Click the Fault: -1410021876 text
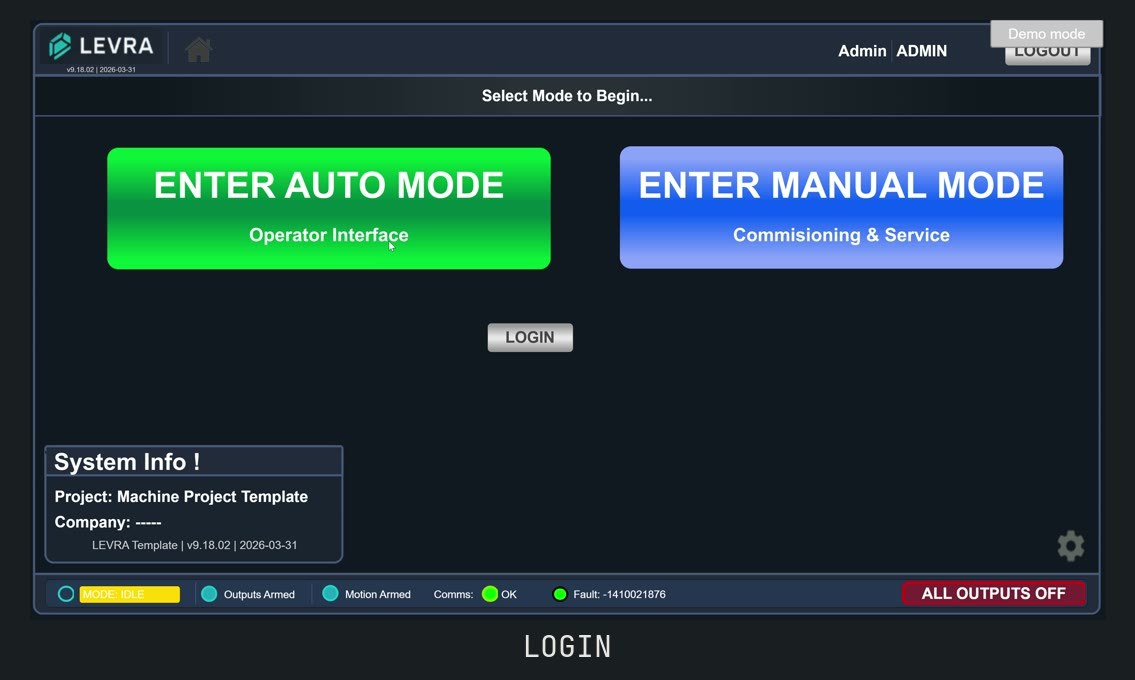 [620, 595]
